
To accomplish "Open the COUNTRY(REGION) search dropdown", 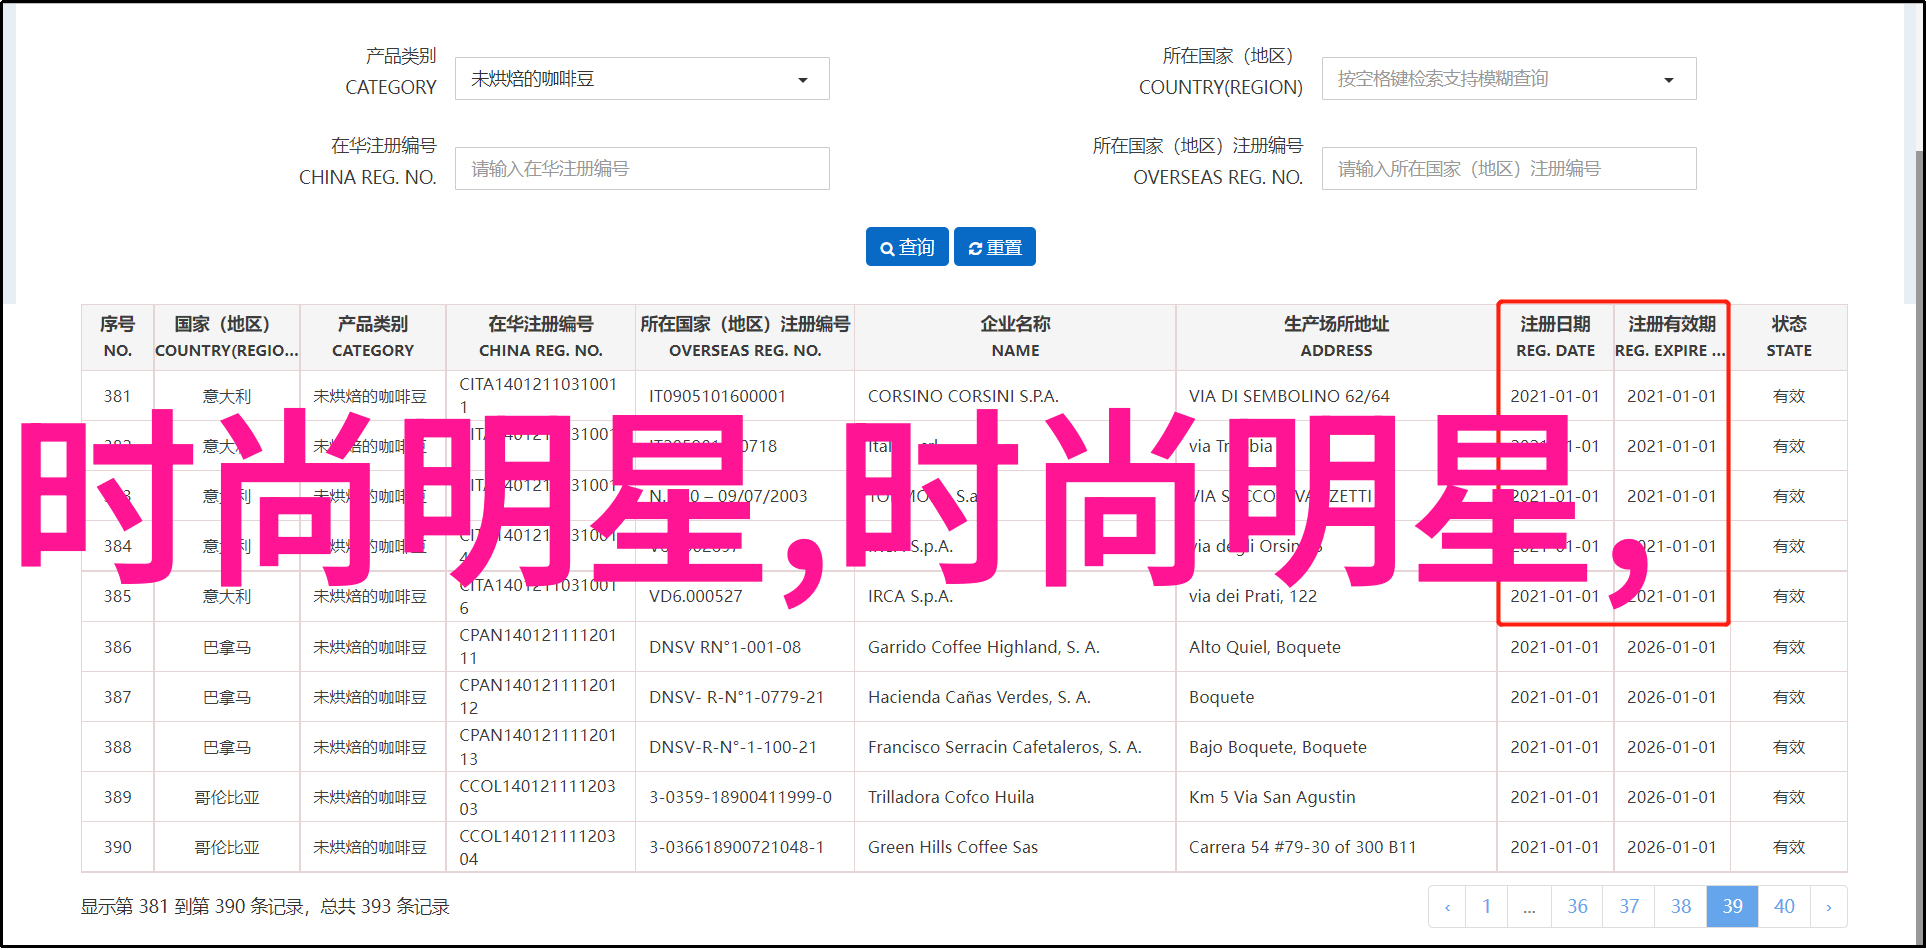I will click(x=1509, y=79).
